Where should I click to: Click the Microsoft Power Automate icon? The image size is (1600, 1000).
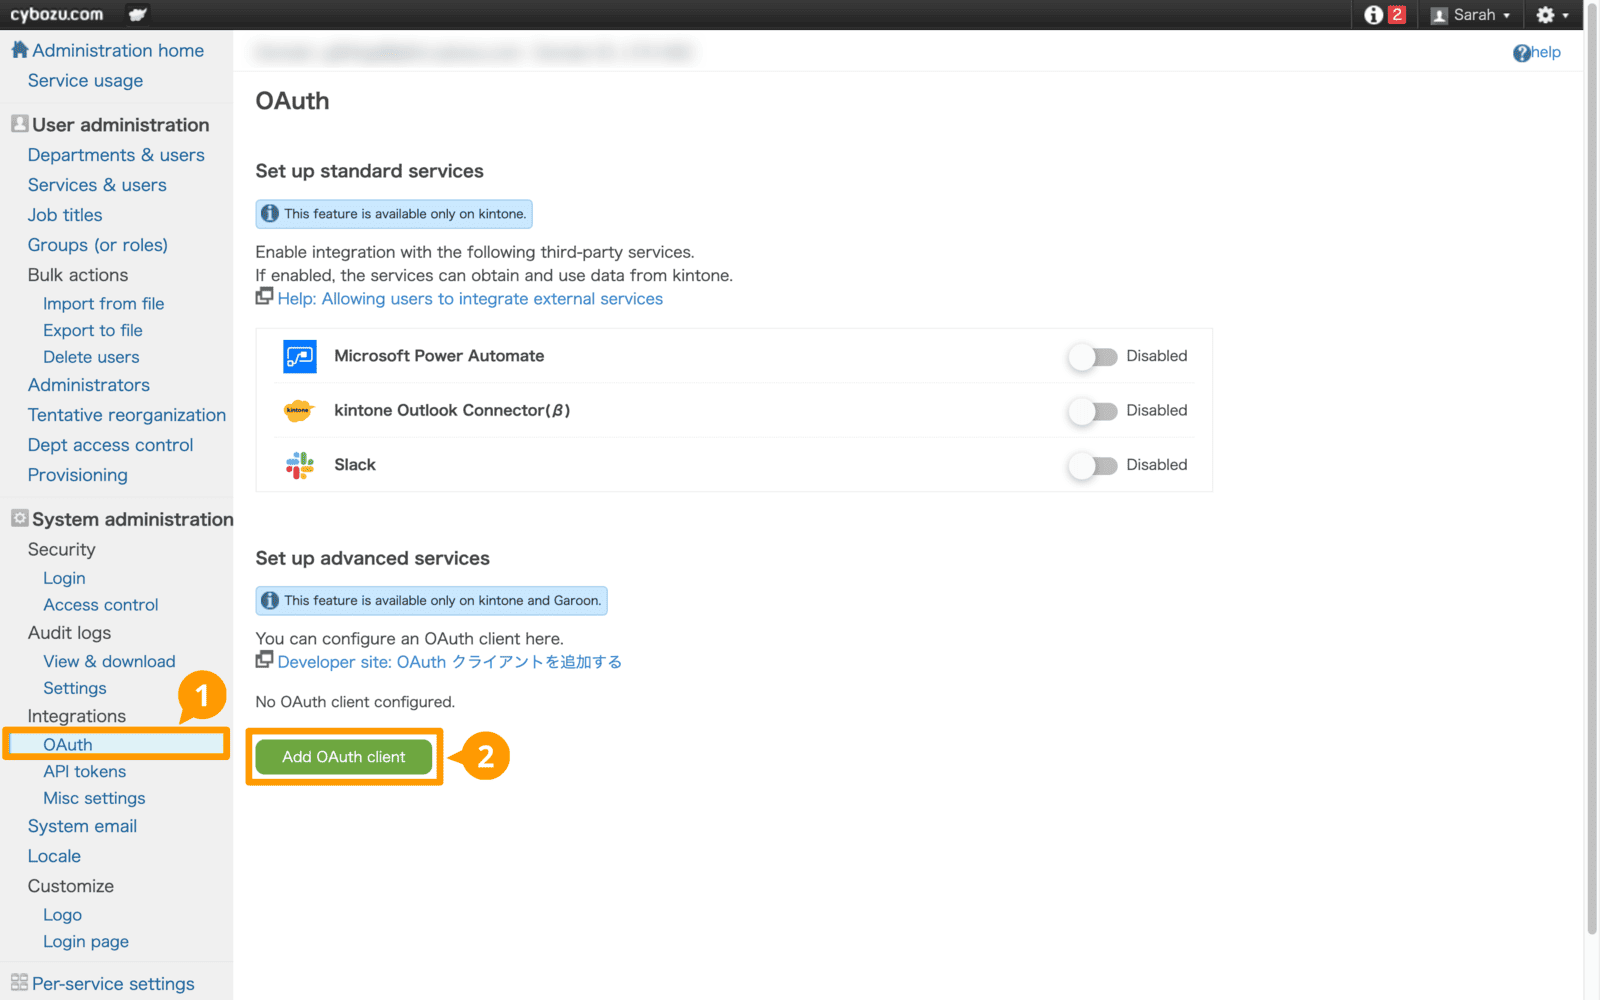(x=300, y=356)
